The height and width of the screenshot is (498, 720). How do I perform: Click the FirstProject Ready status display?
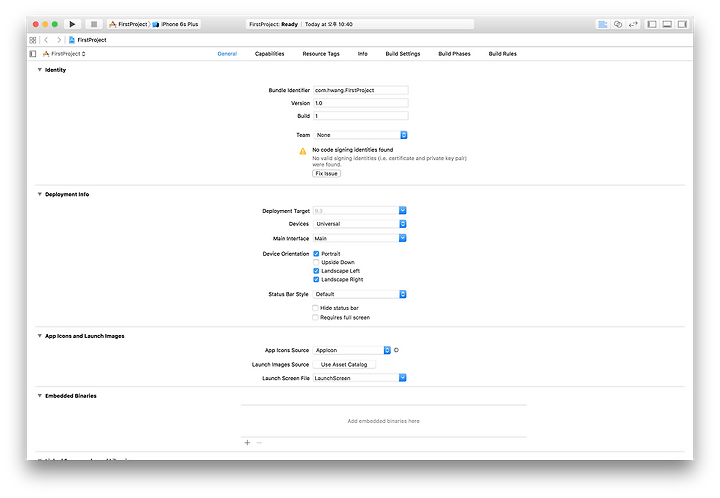coord(360,24)
